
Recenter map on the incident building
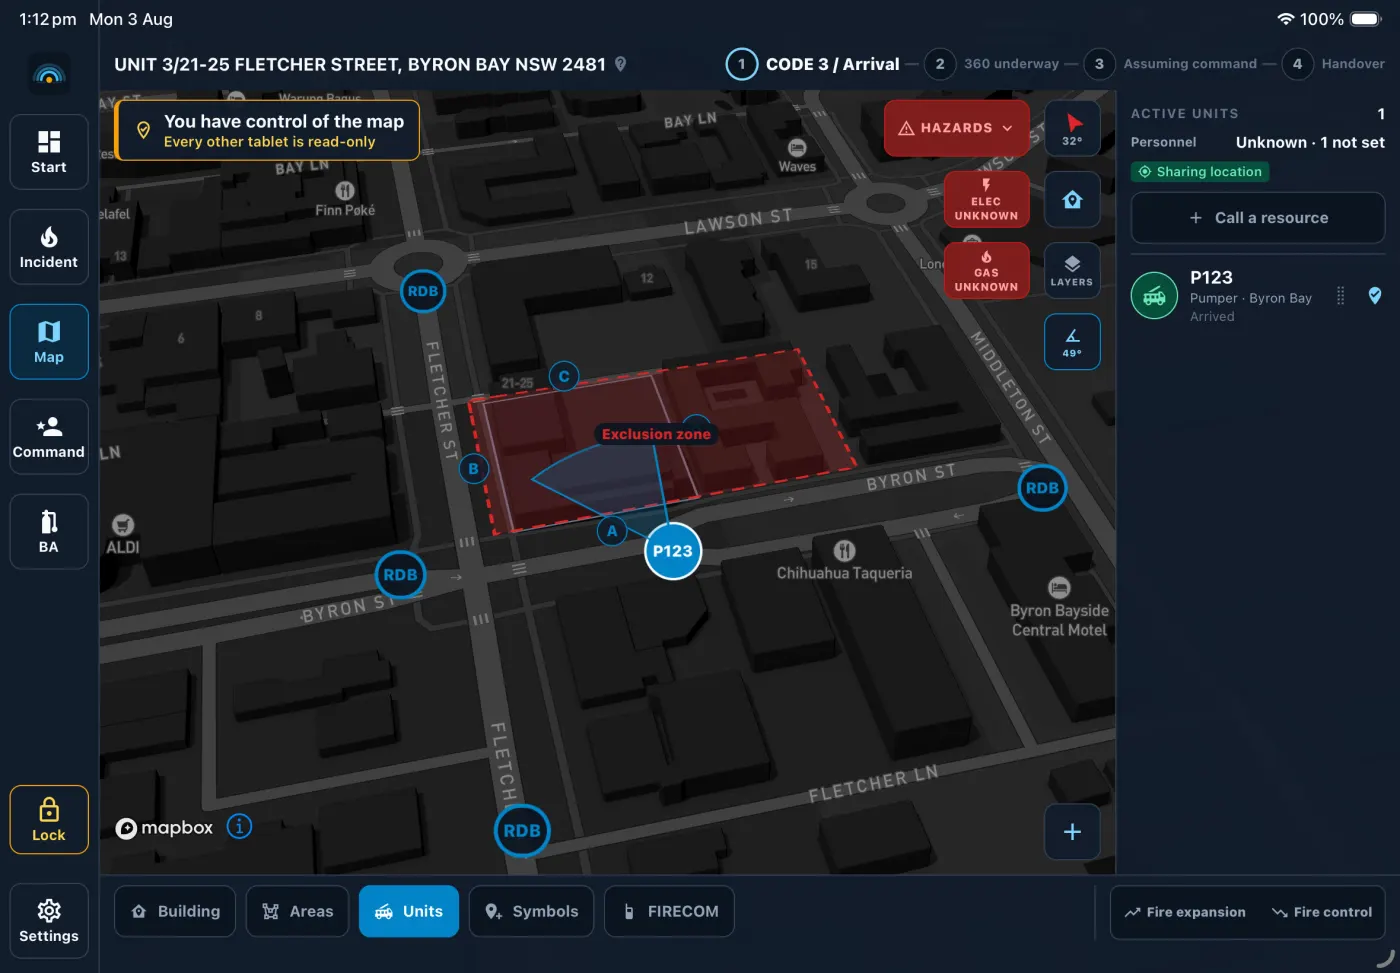pyautogui.click(x=1072, y=199)
